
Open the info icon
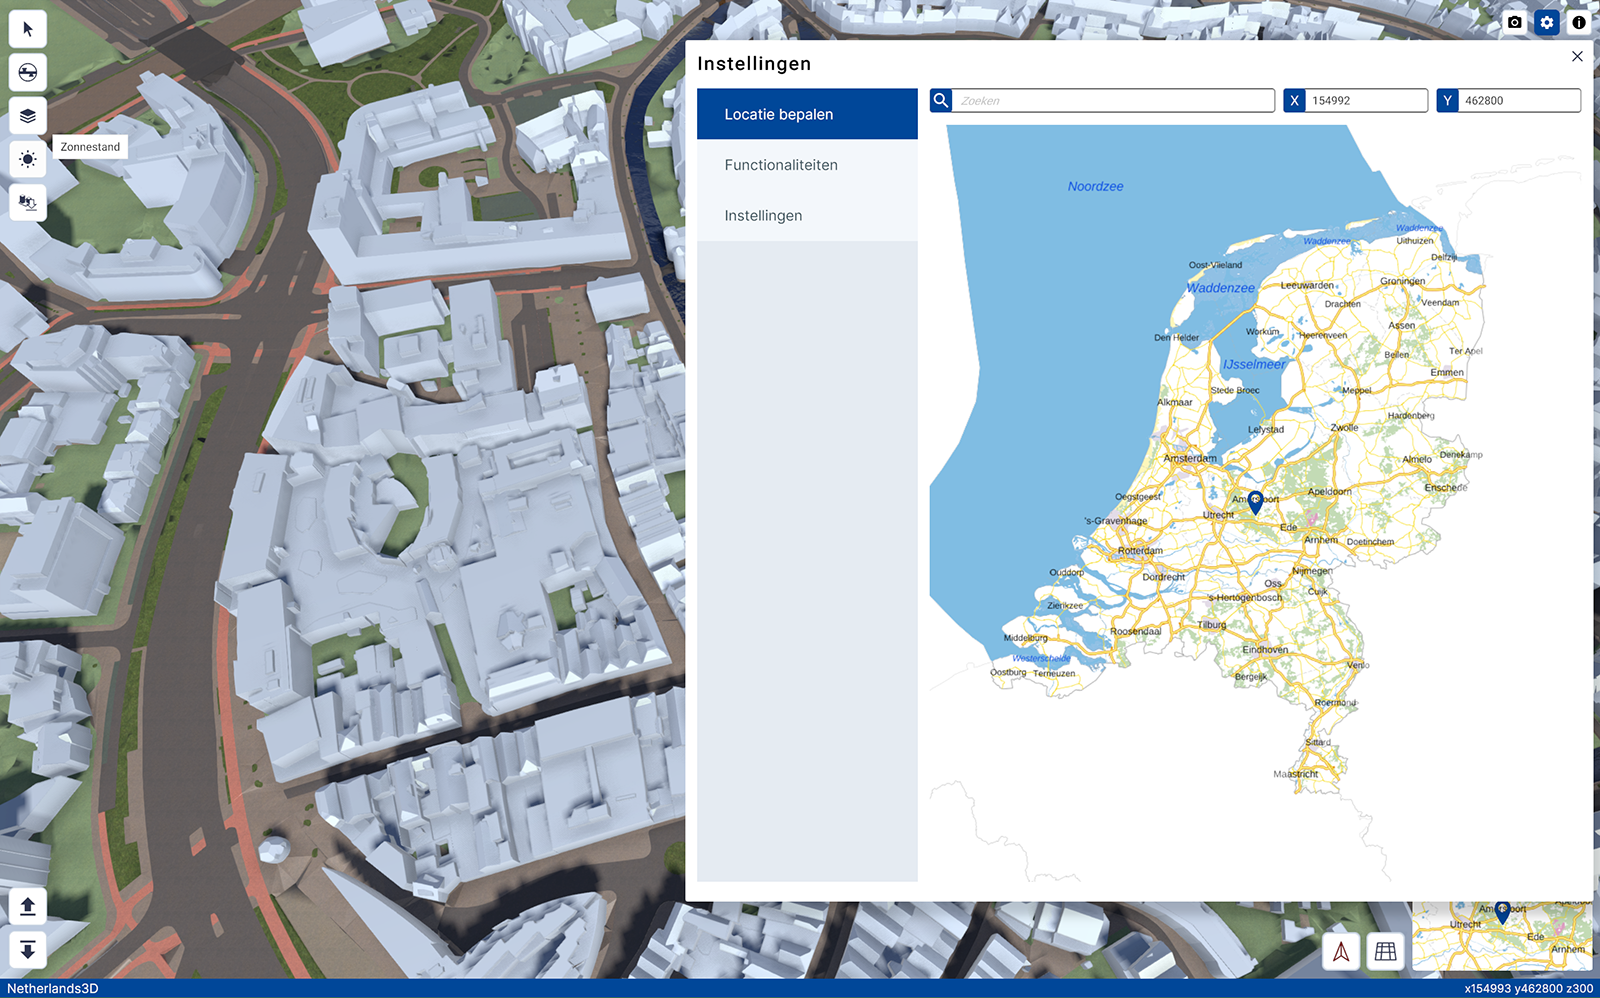click(x=1579, y=22)
